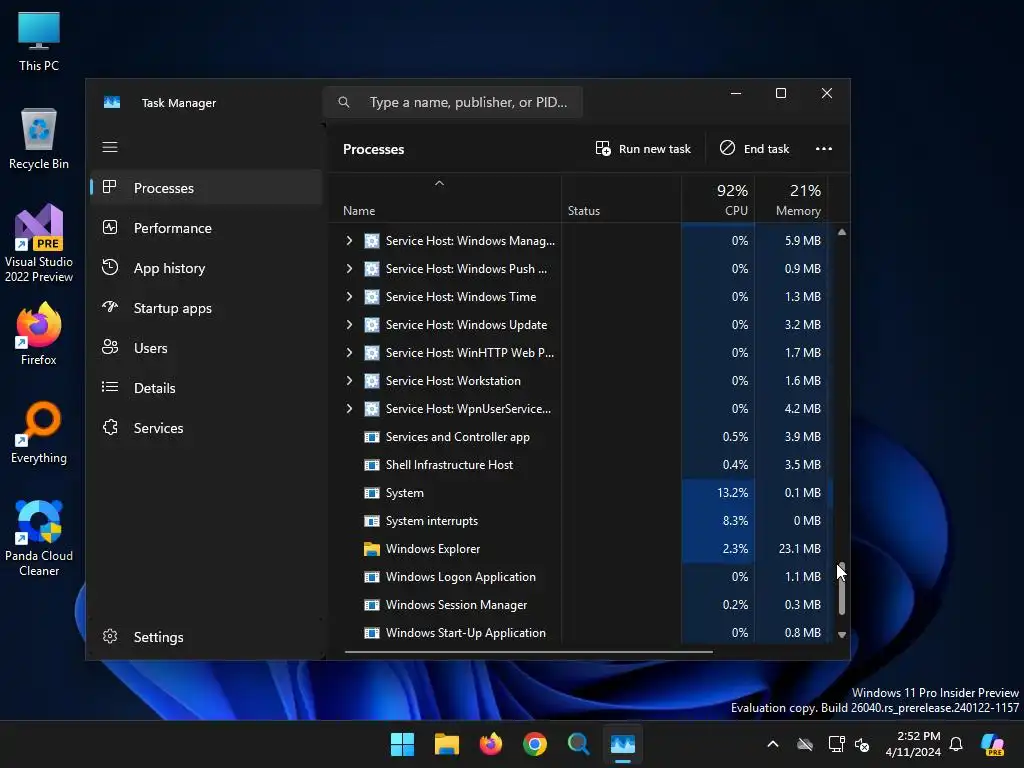This screenshot has height=768, width=1024.
Task: Open Copilot Preview icon in taskbar corner
Action: (x=993, y=744)
